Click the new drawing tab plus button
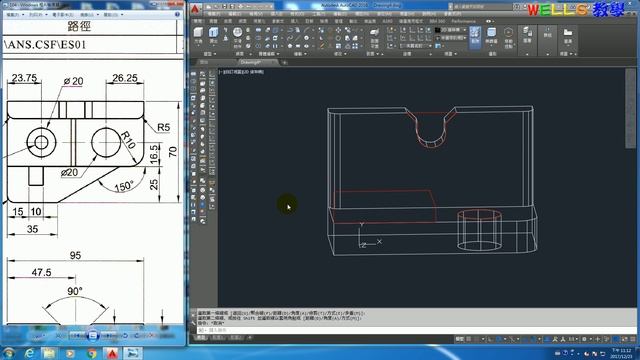This screenshot has width=640, height=360. [284, 62]
